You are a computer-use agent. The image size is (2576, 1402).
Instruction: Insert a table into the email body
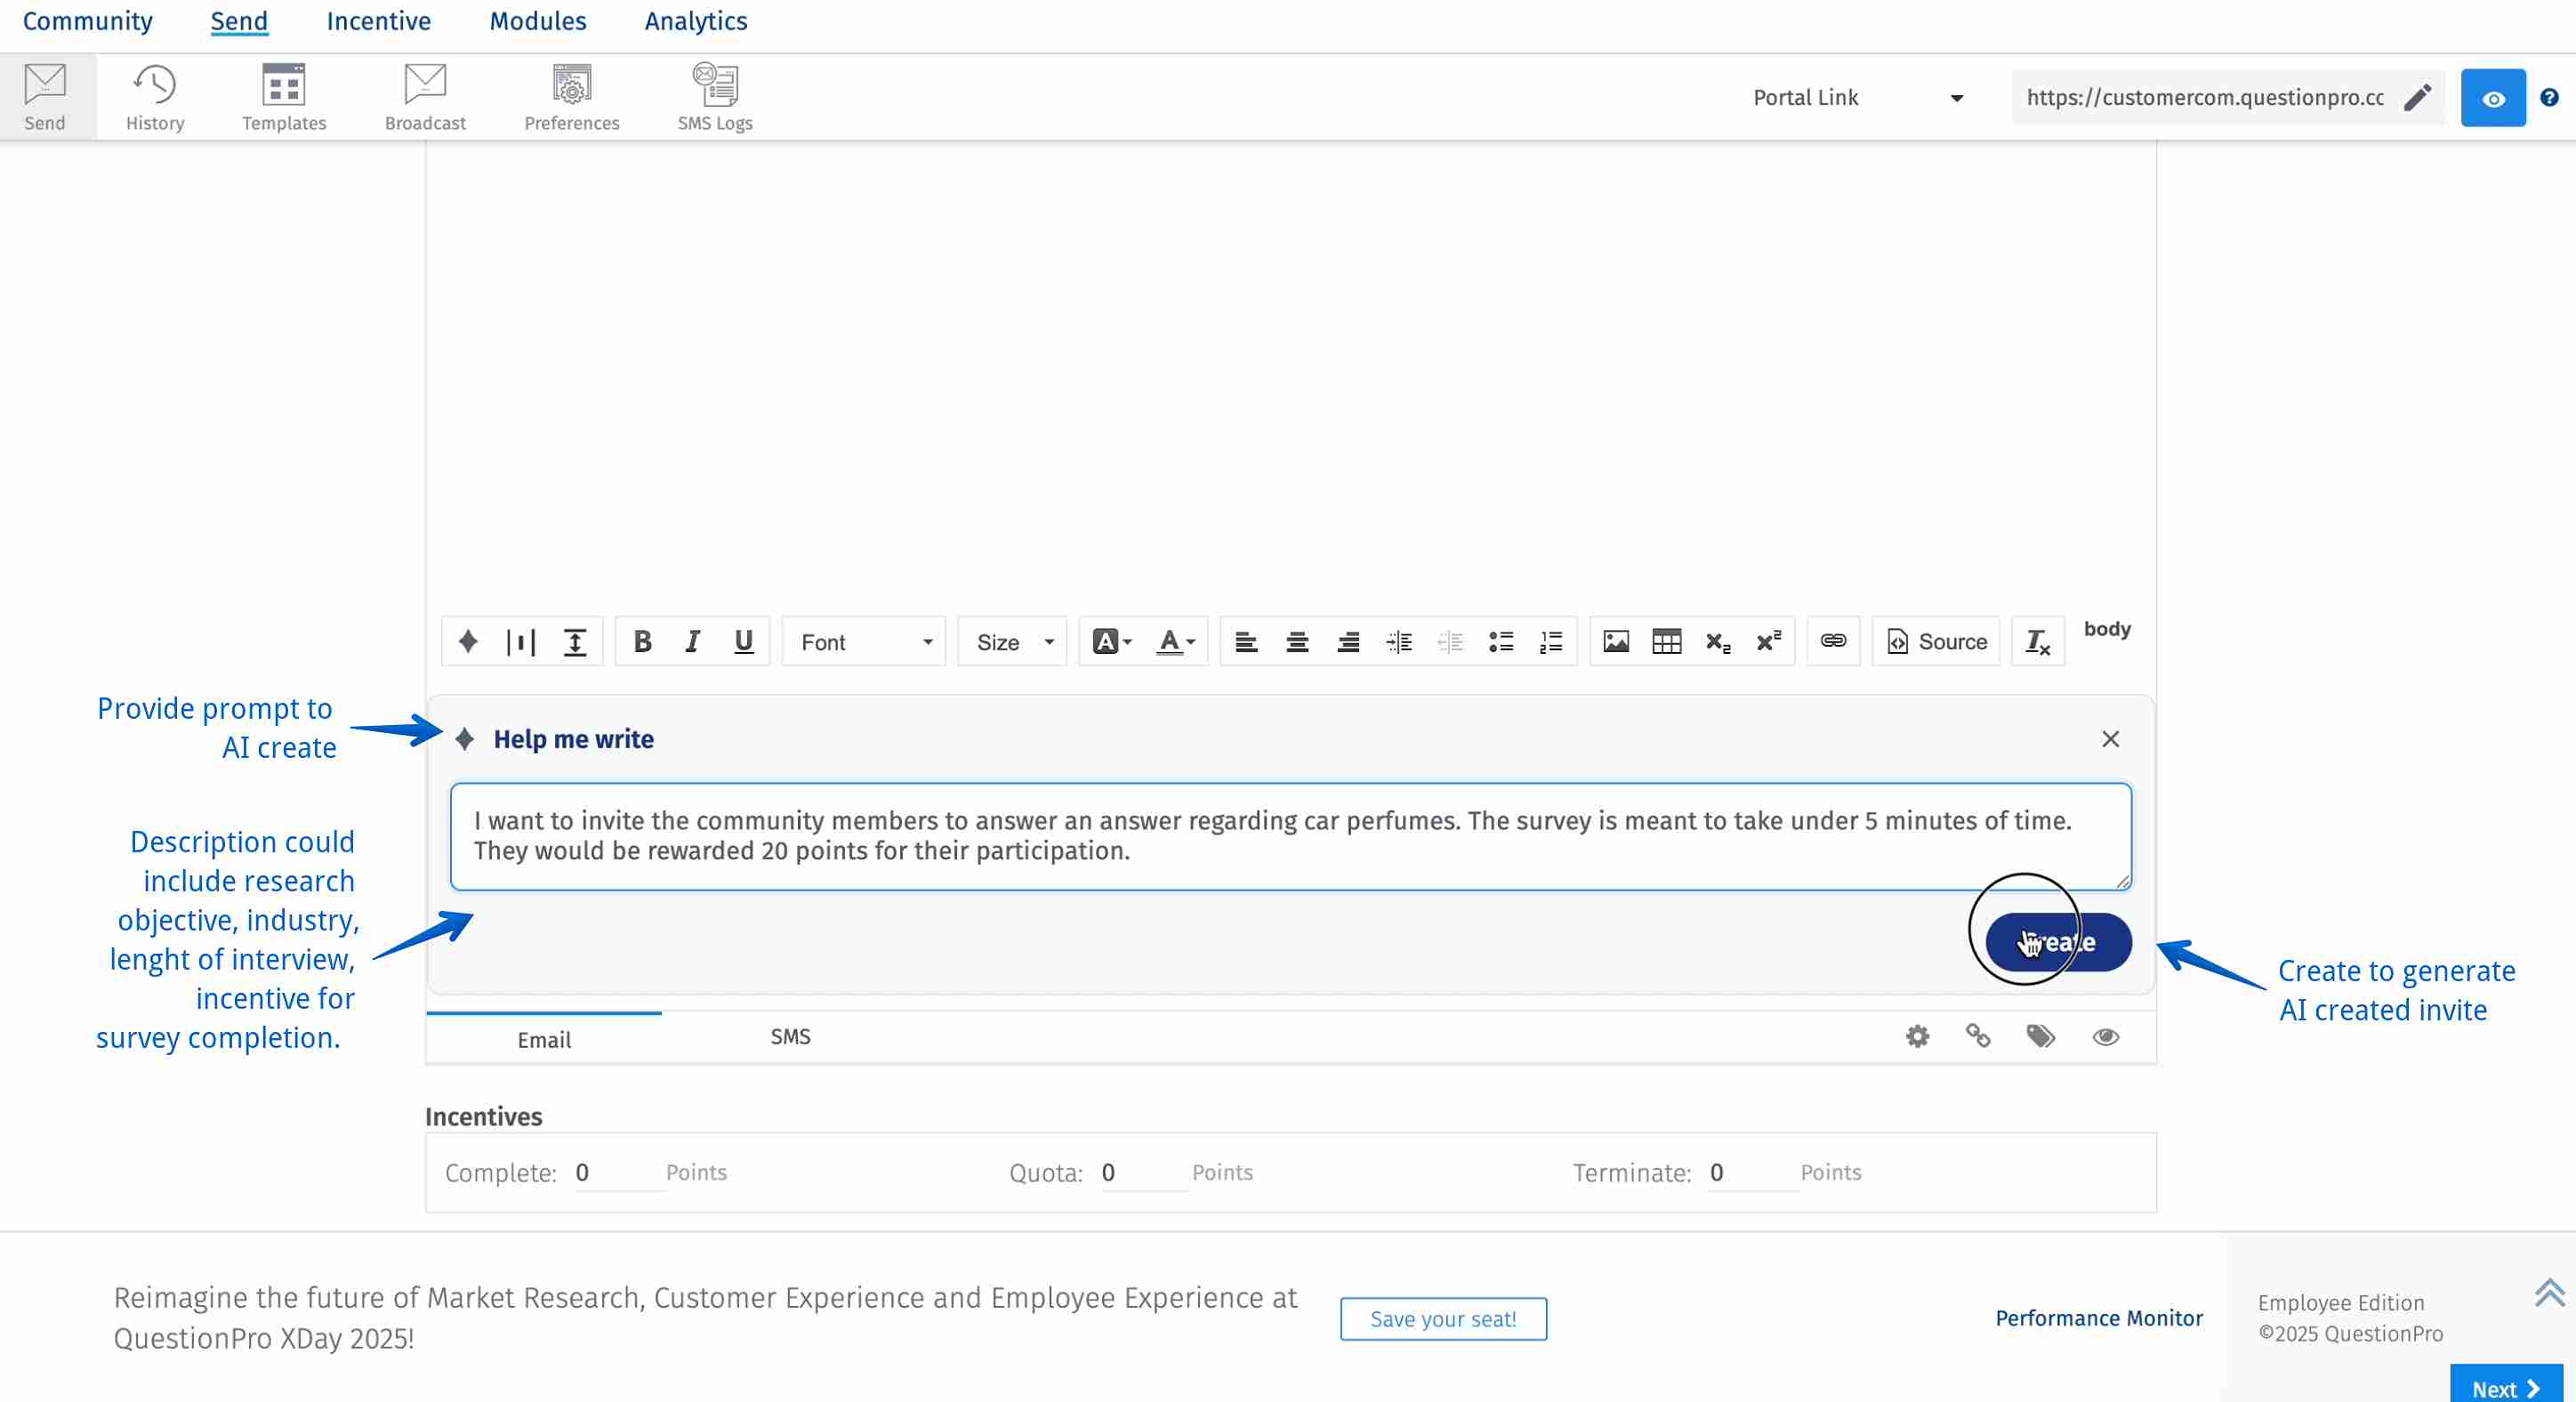click(x=1666, y=641)
